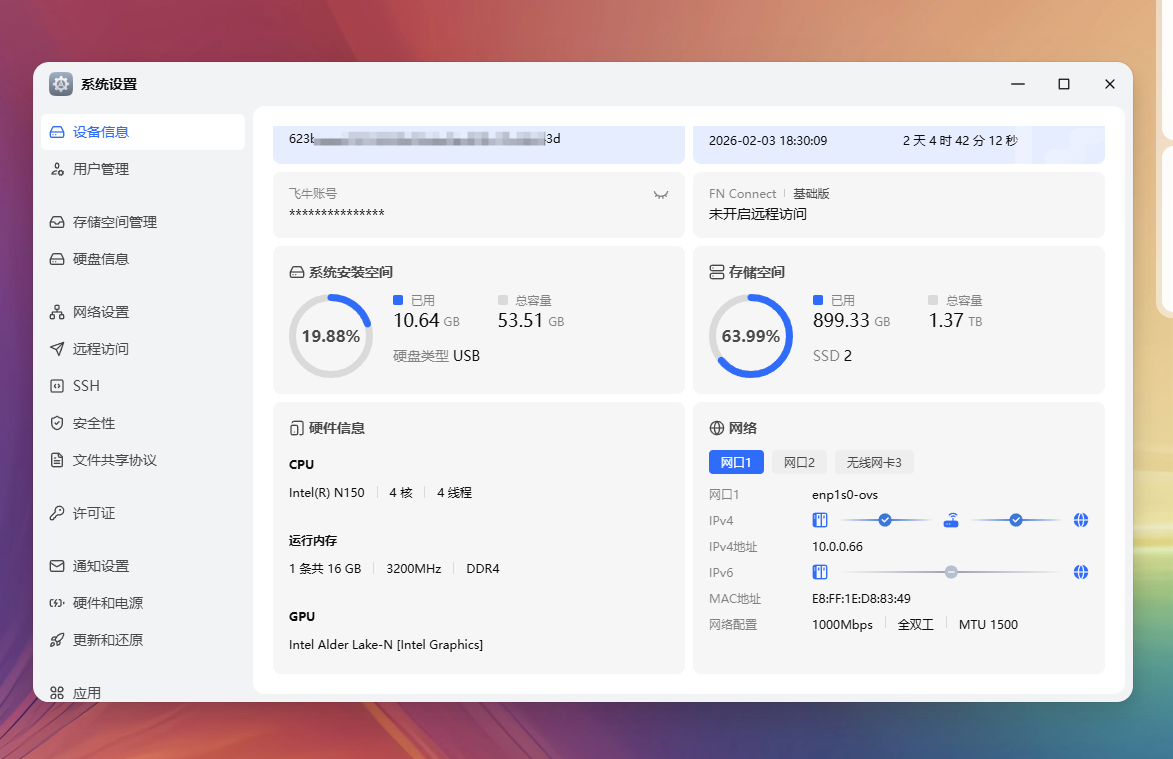1173x759 pixels.
Task: Select the 网口1 network tab
Action: [736, 462]
